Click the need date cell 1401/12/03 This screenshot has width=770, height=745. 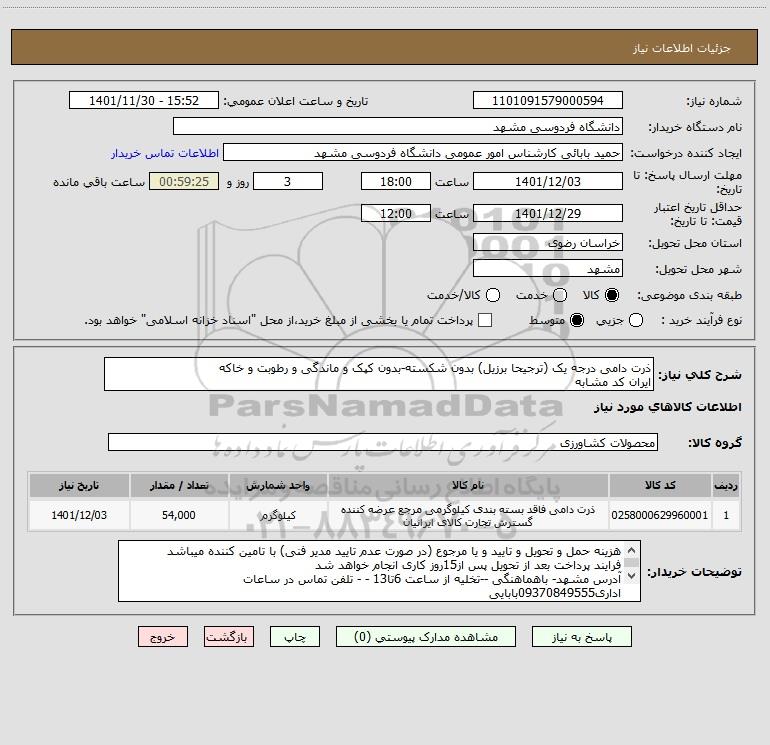point(79,515)
